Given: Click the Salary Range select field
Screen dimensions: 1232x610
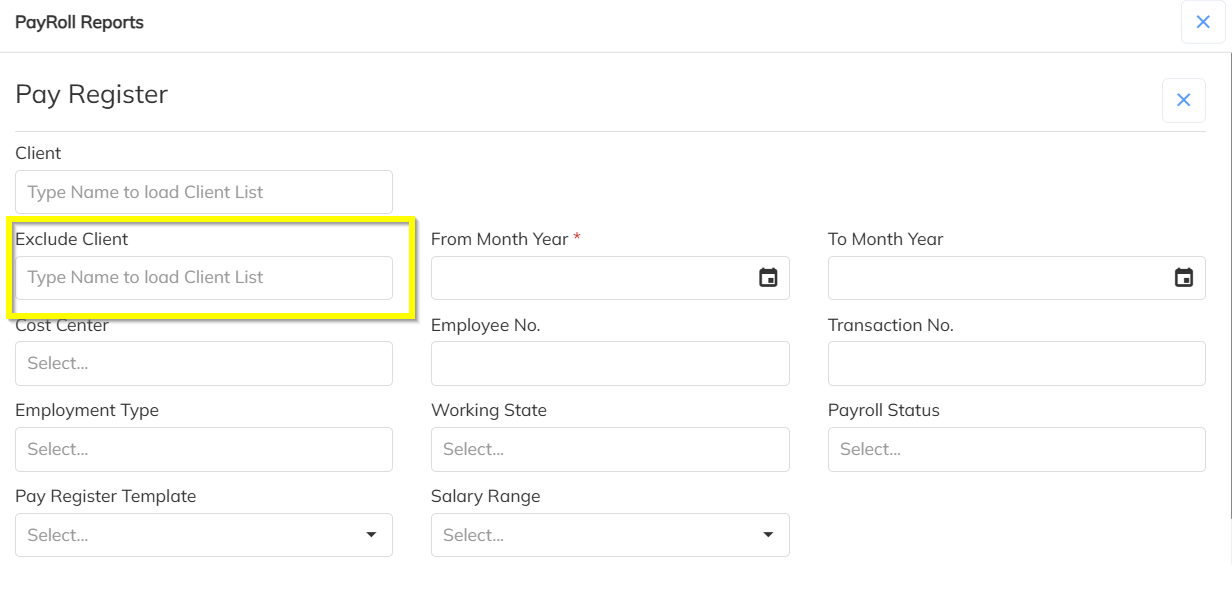Looking at the screenshot, I should (590, 535).
